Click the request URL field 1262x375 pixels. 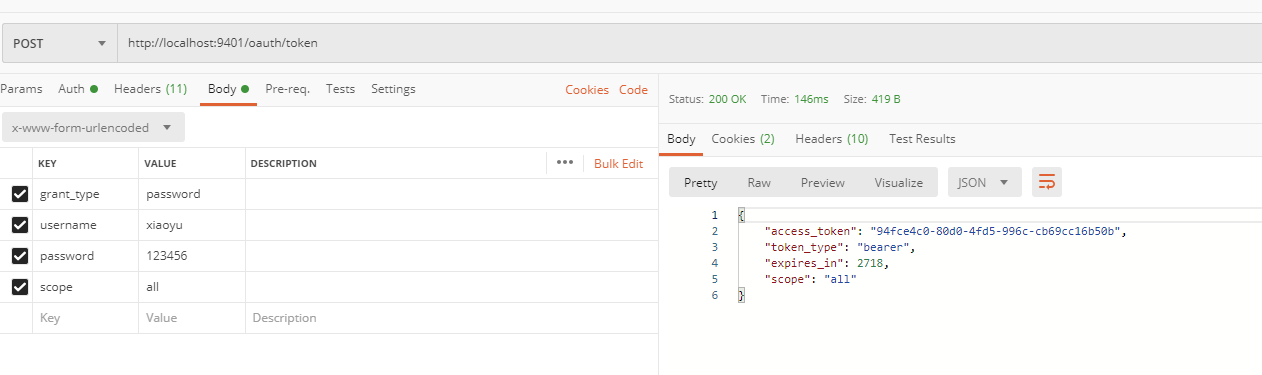[x=689, y=43]
